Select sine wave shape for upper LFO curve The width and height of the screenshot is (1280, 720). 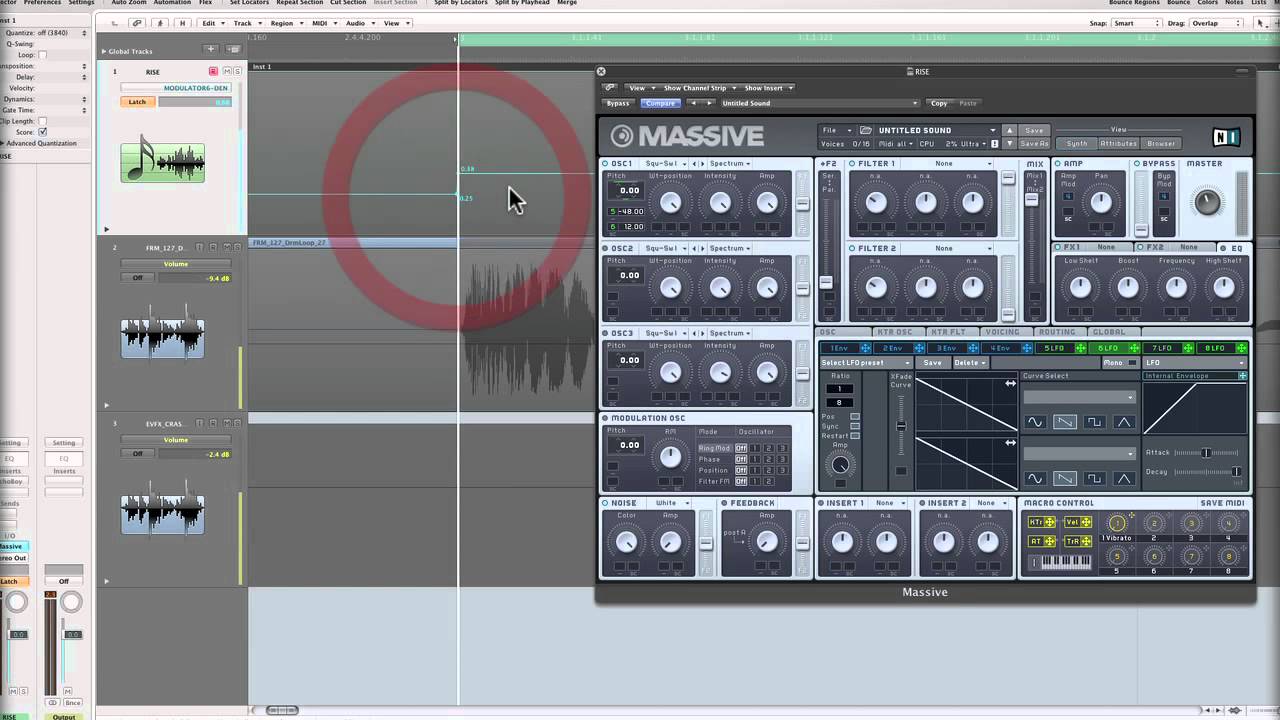(1035, 422)
